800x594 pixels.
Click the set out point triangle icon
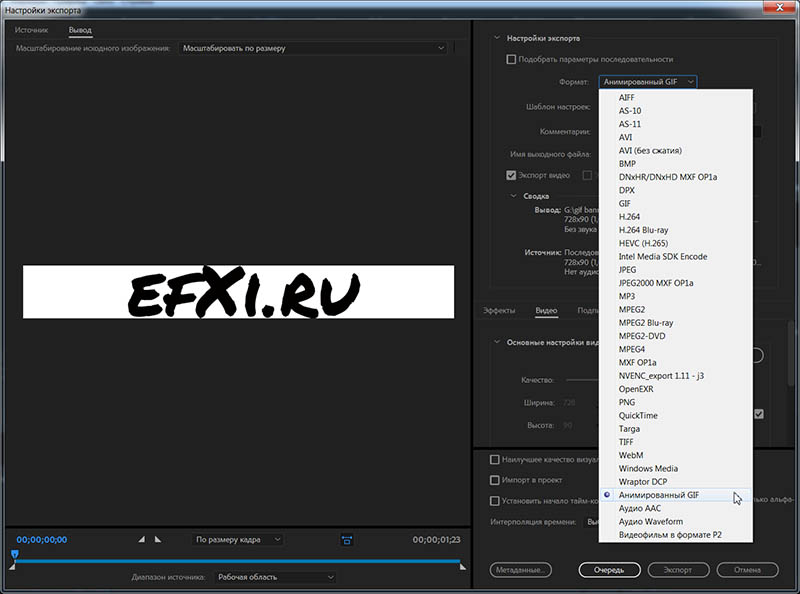[158, 539]
